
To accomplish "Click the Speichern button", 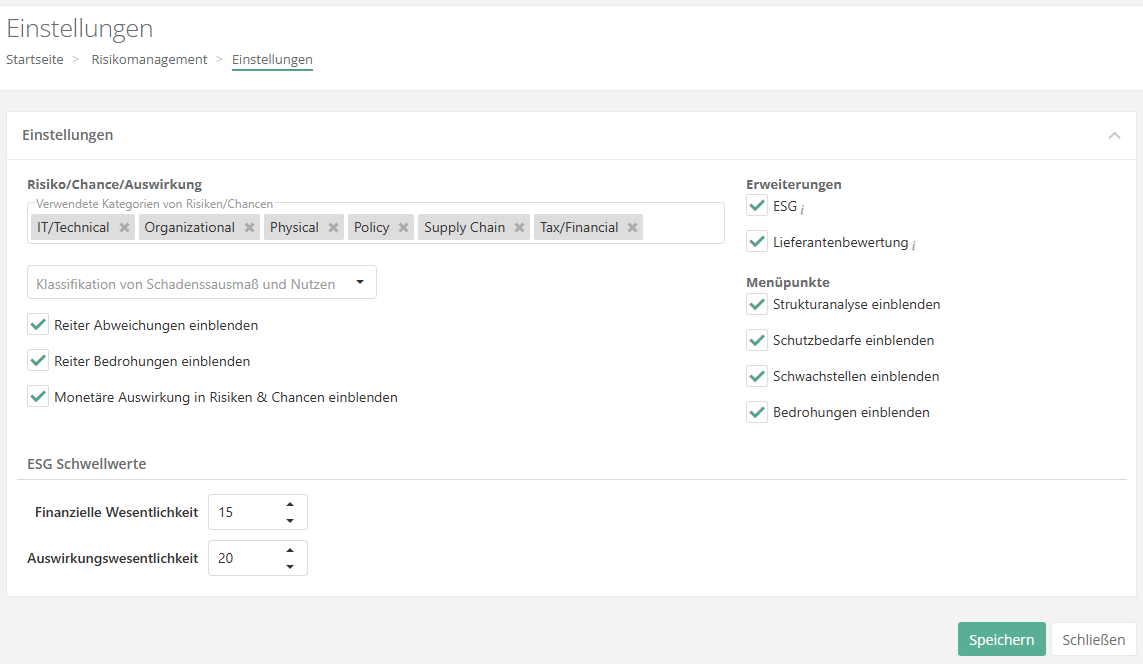I will (1001, 640).
